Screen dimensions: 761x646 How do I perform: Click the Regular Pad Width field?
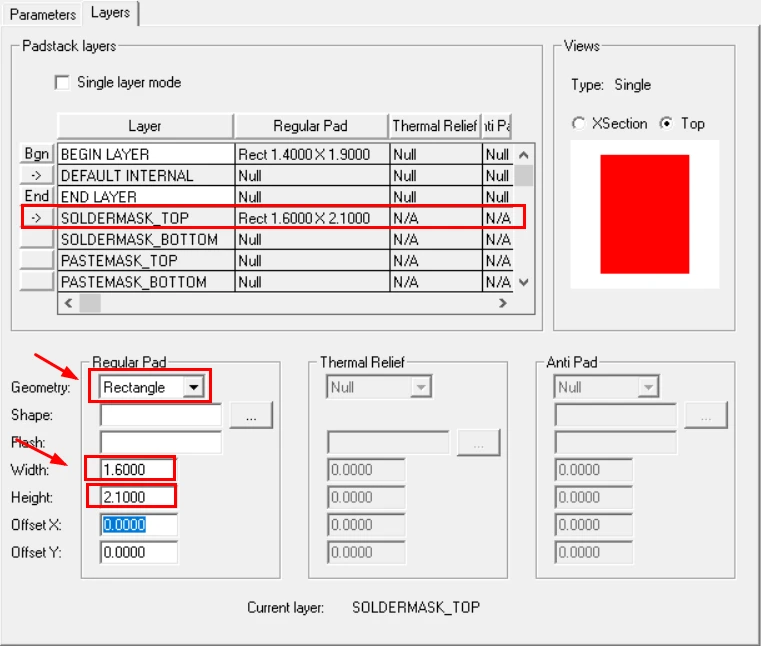tap(138, 469)
